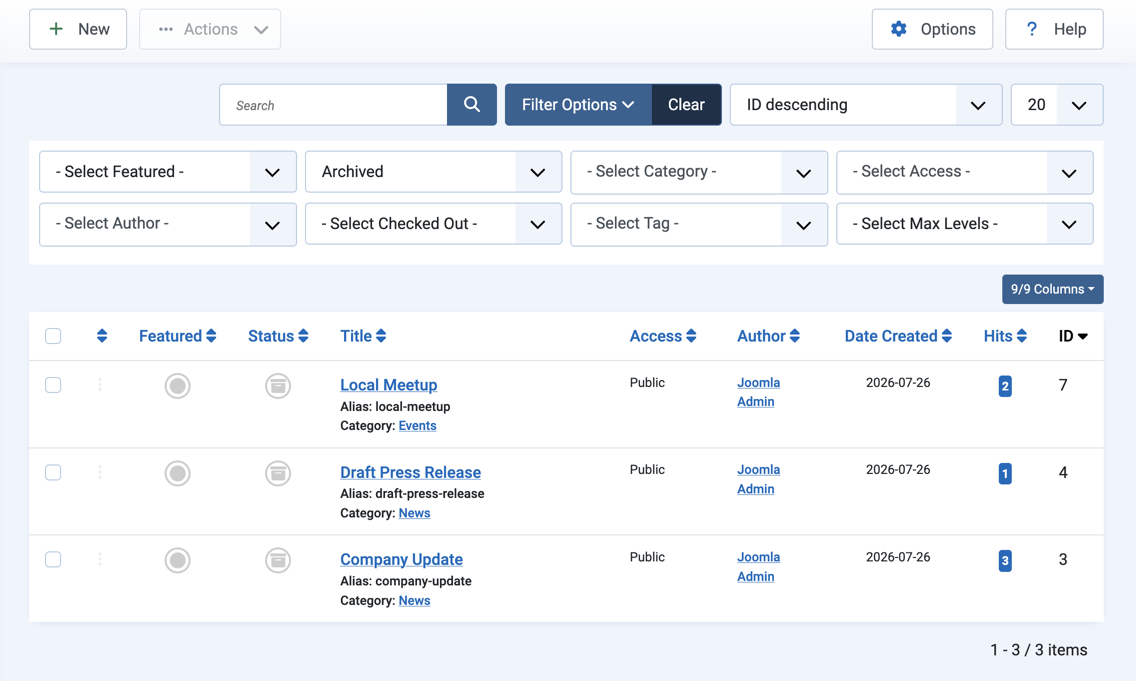
Task: Open Select Author filter dropdown
Action: click(x=168, y=224)
